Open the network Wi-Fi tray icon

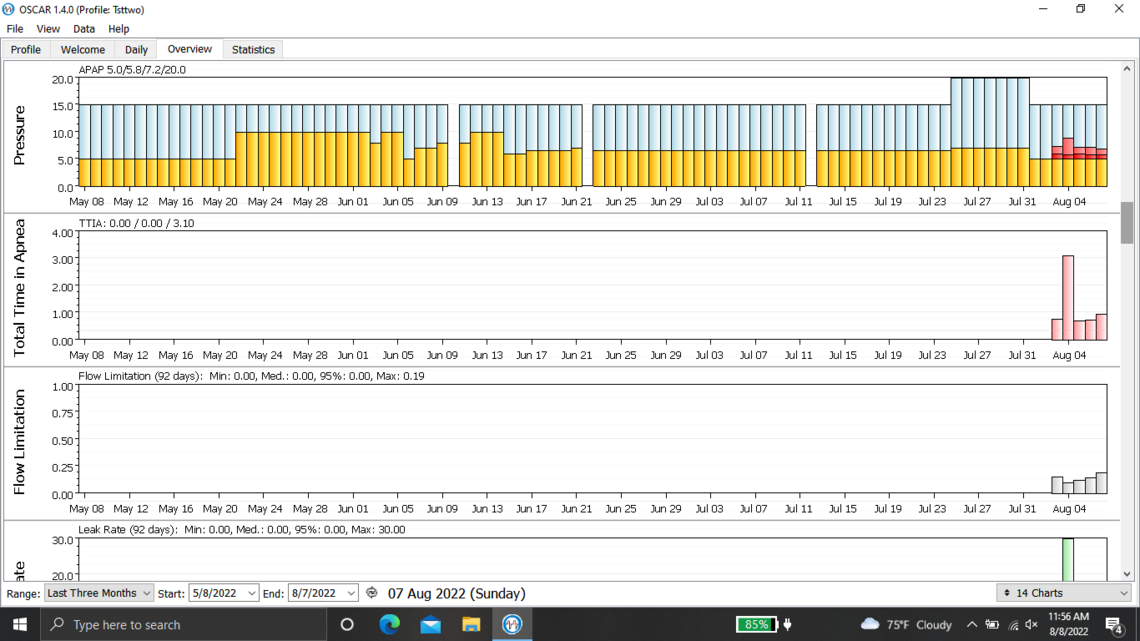coord(1013,624)
